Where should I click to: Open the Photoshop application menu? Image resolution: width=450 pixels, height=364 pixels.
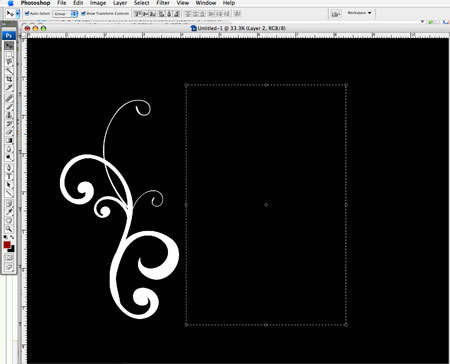click(x=35, y=3)
